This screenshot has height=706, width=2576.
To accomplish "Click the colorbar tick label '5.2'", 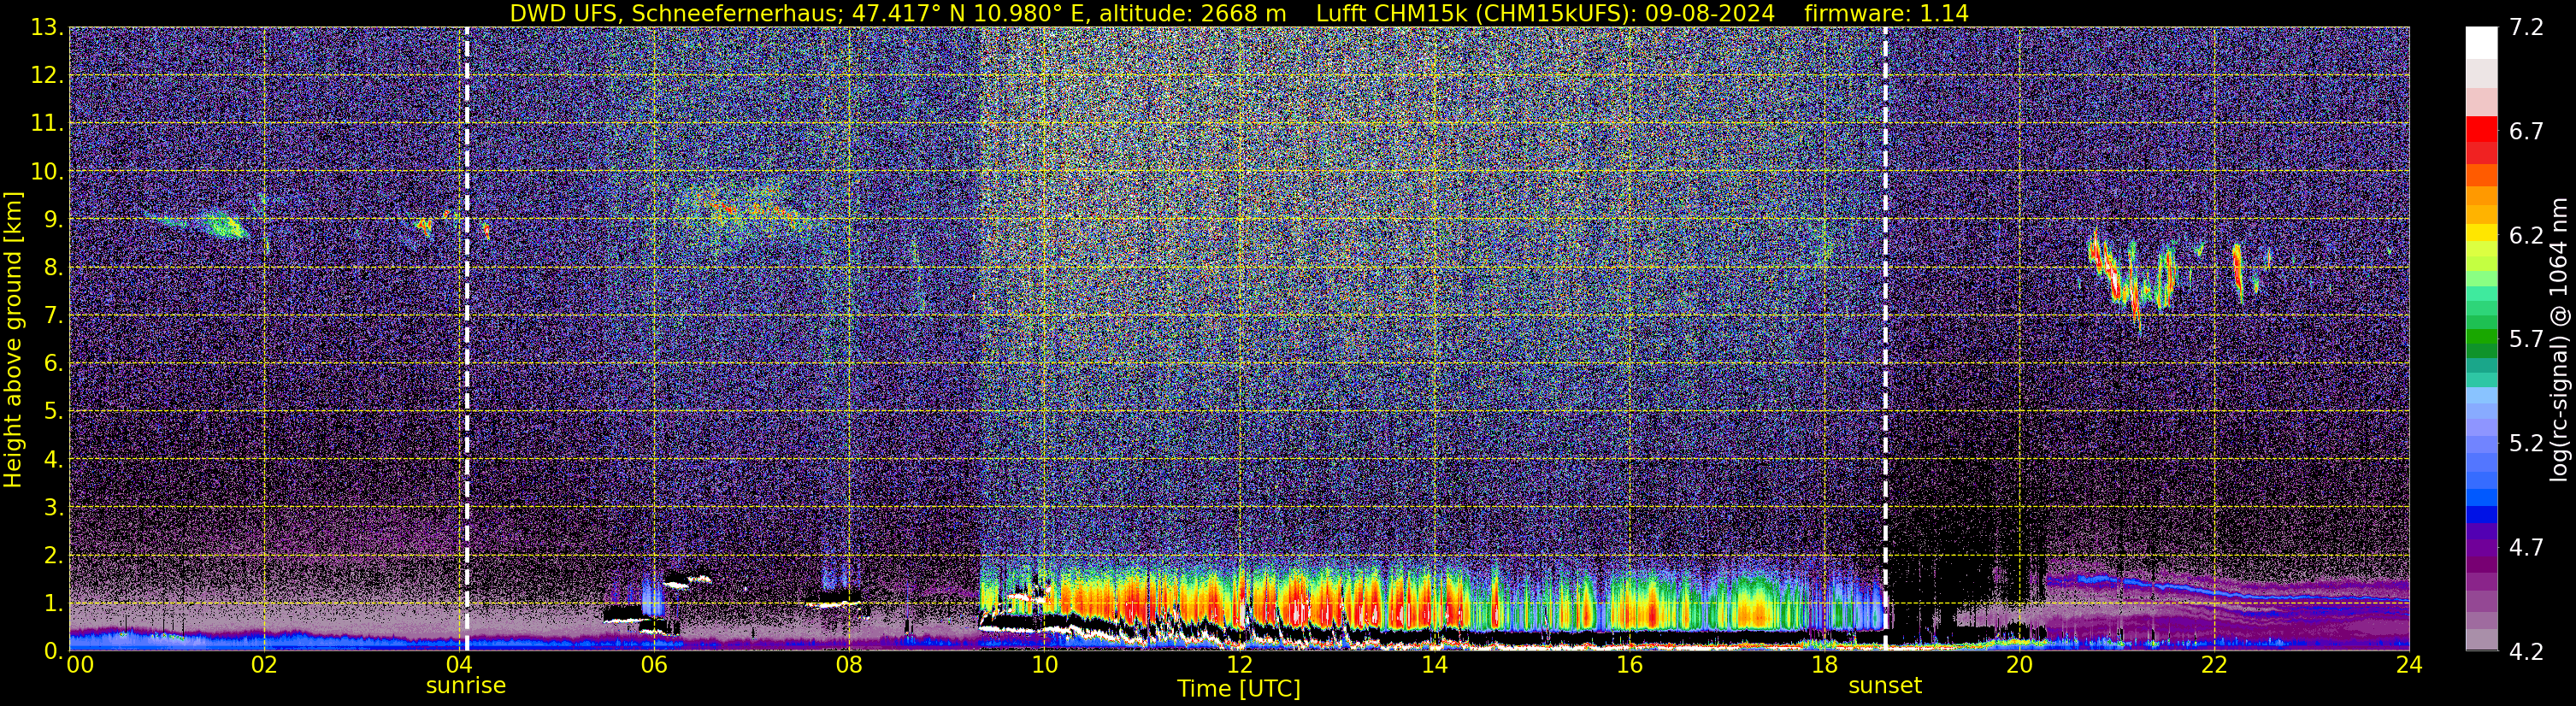I will pyautogui.click(x=2526, y=444).
